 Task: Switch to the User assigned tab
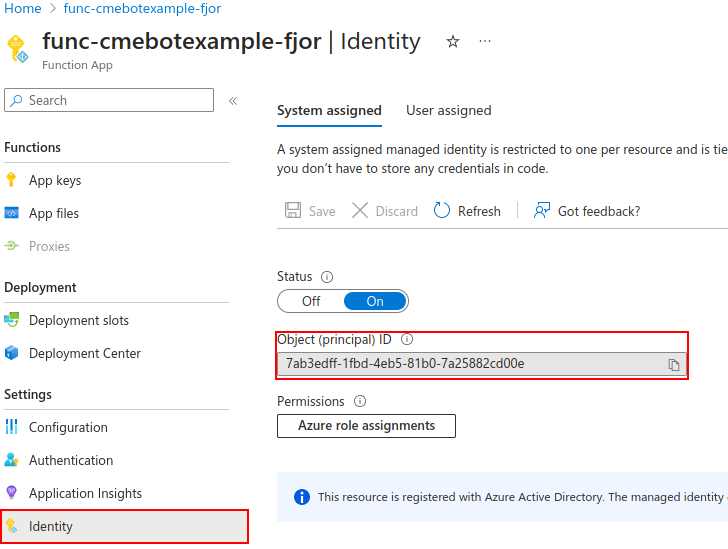tap(448, 111)
